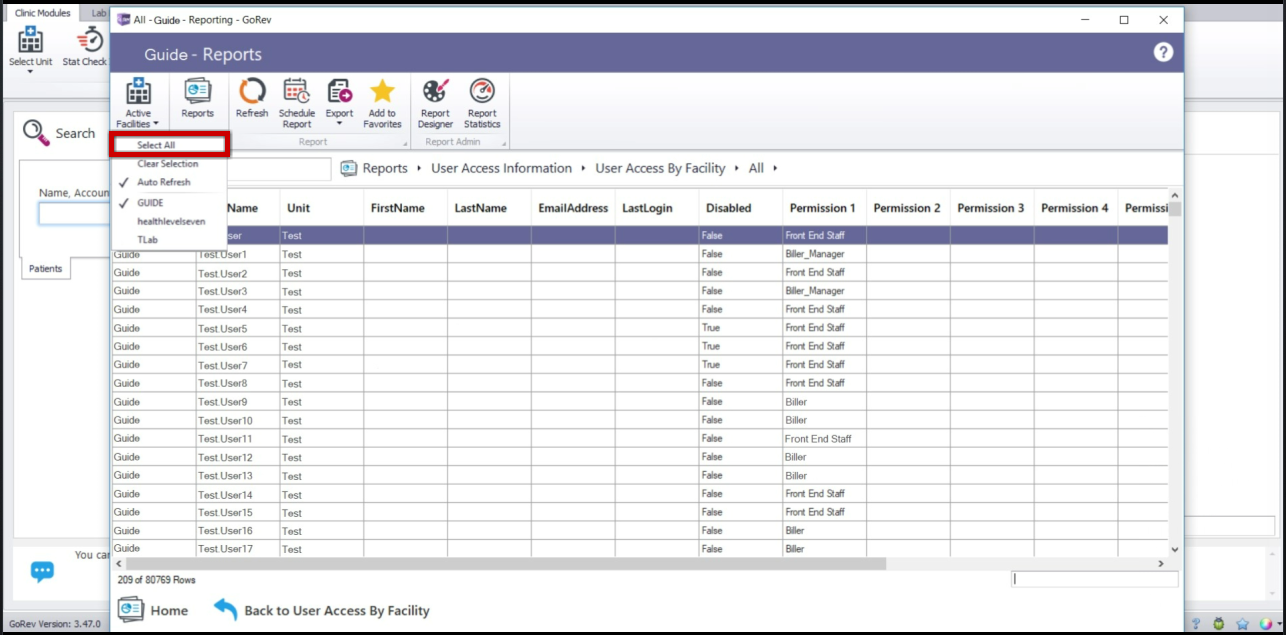Expand the Report Admin group launcher
1286x635 pixels.
pyautogui.click(x=503, y=143)
